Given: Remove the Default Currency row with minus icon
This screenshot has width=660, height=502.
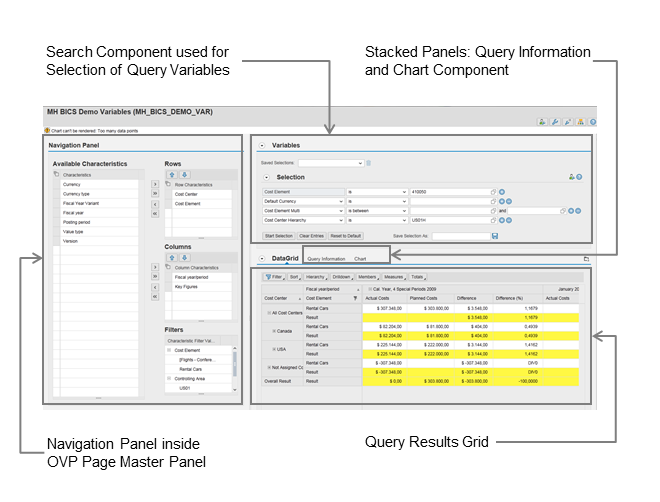Looking at the screenshot, I should pyautogui.click(x=509, y=202).
